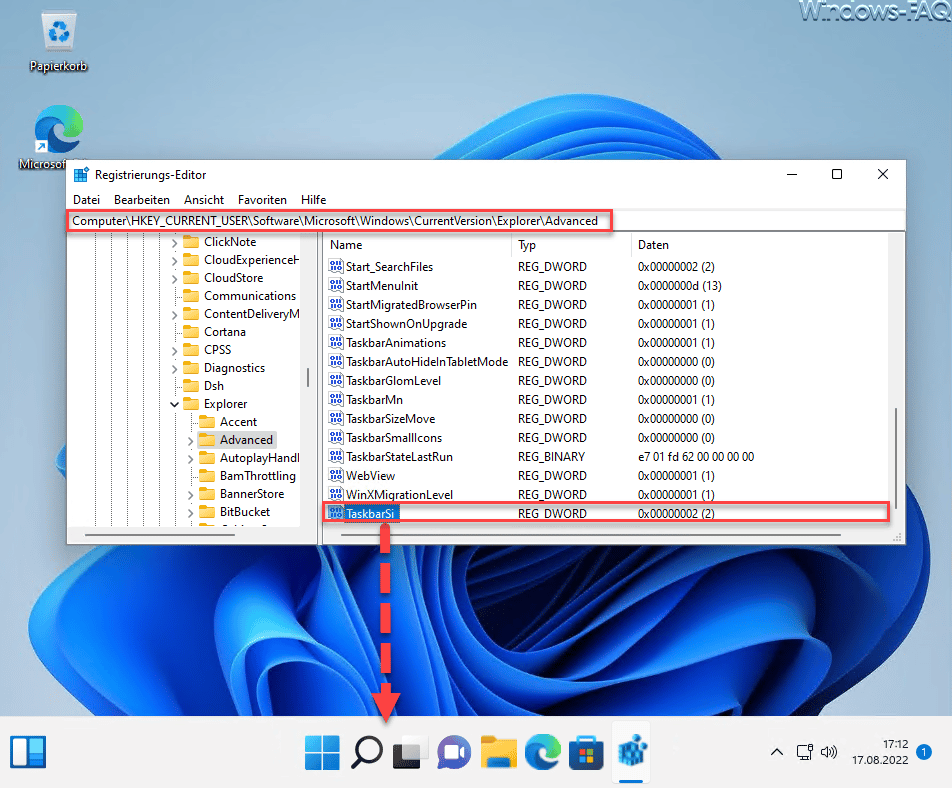952x788 pixels.
Task: Select the TaskbarGlomLevel value icon
Action: [x=336, y=380]
